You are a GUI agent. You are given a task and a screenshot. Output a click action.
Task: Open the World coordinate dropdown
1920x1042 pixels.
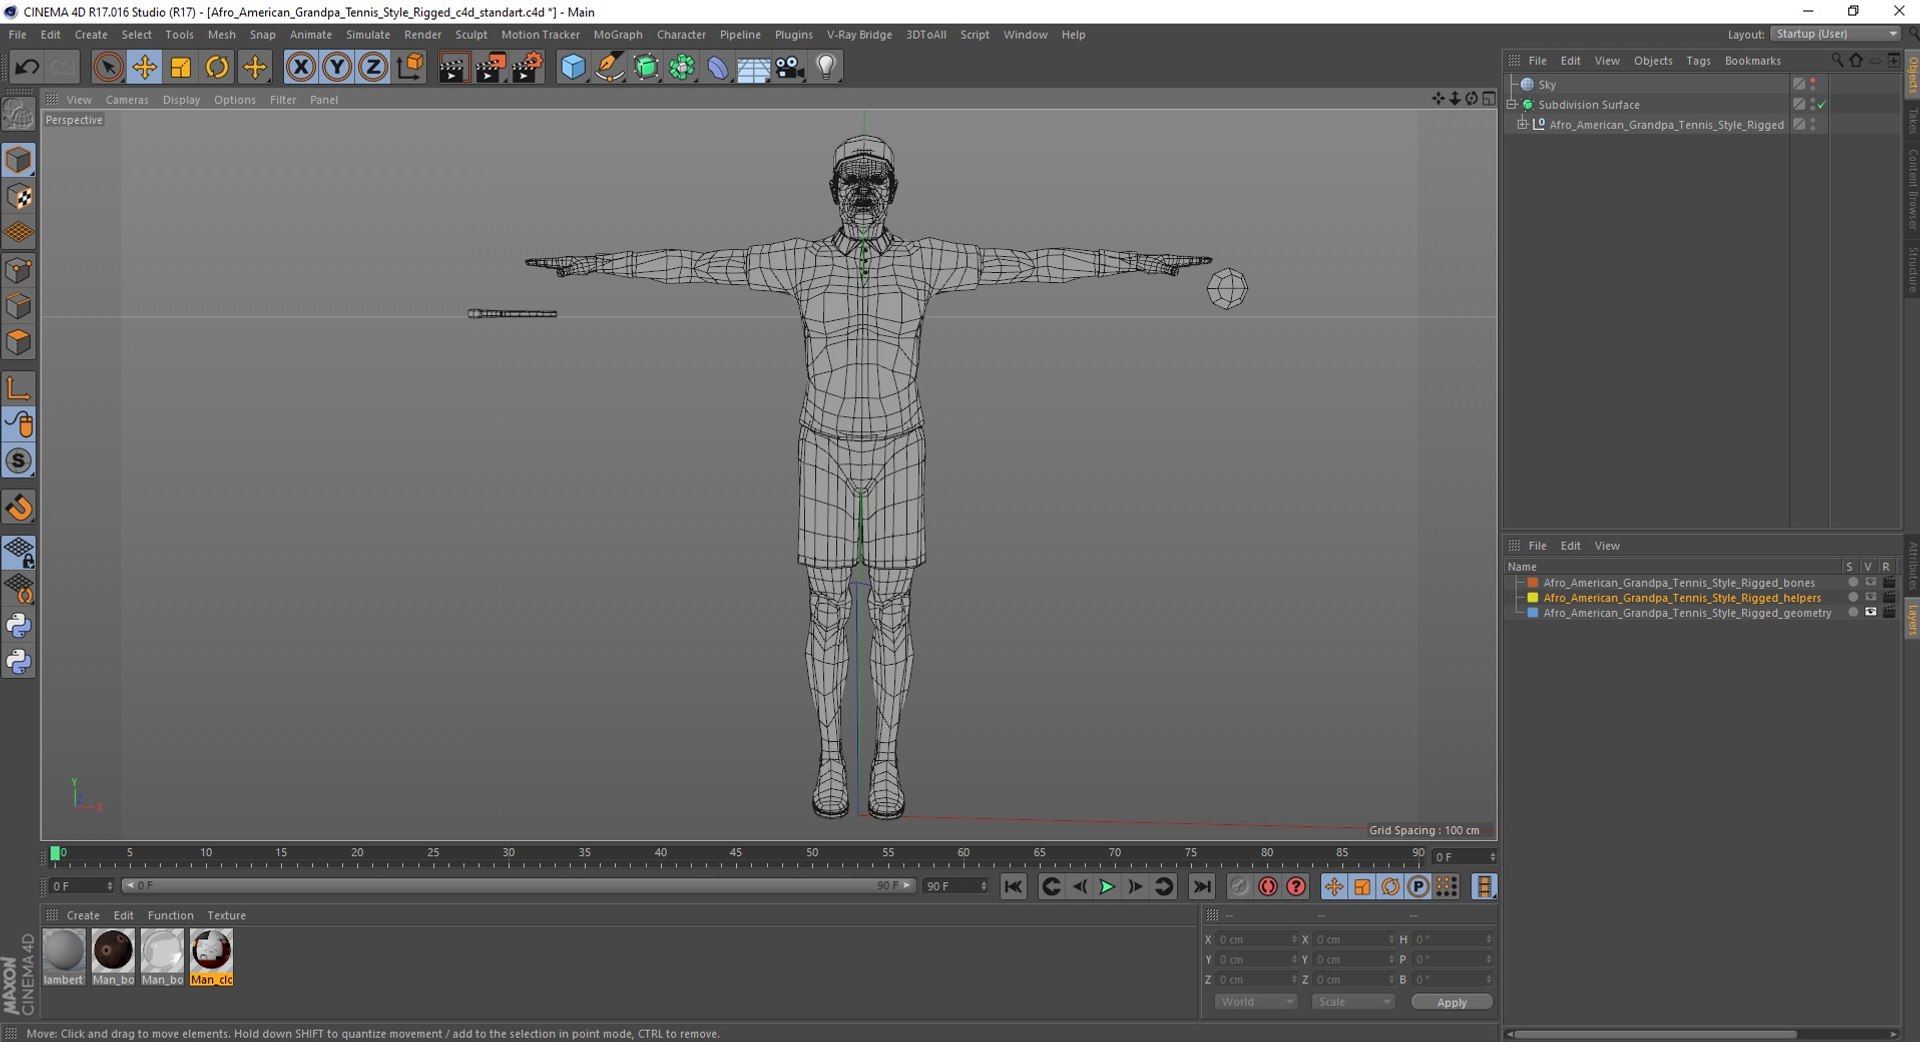pos(1256,1002)
